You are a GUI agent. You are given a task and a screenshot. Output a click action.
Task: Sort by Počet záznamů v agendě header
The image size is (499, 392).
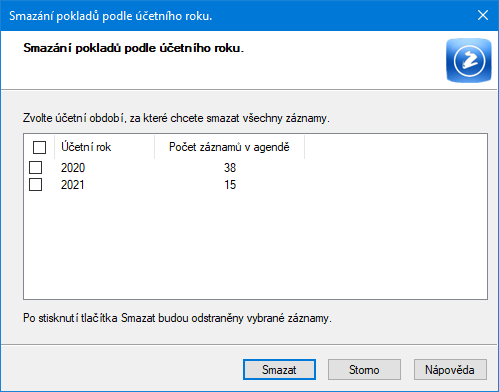tap(229, 147)
